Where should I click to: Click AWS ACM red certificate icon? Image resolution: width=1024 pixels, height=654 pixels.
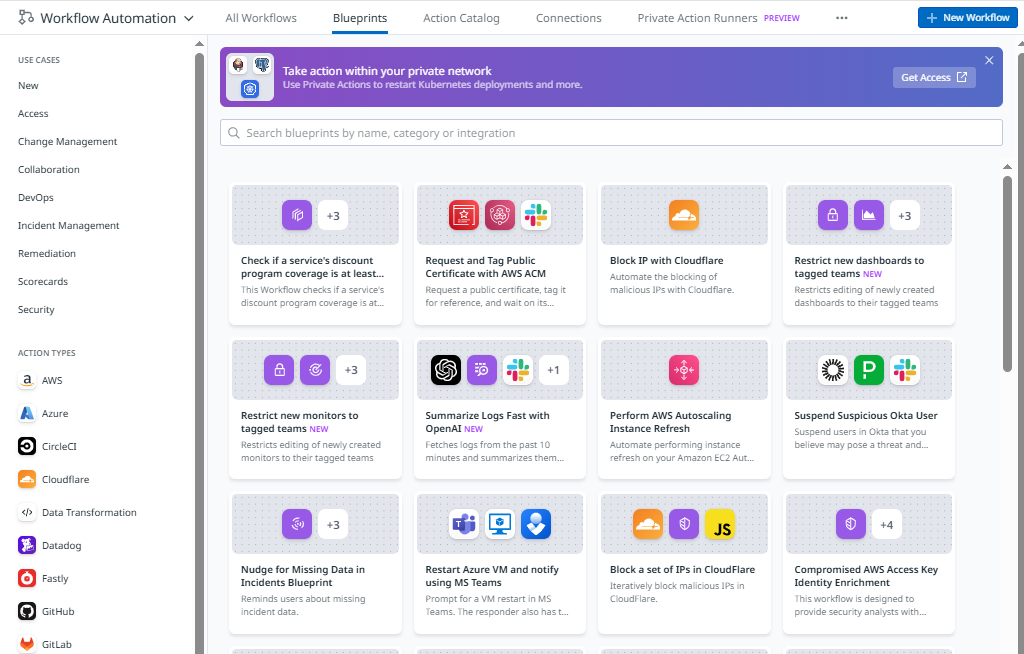[x=464, y=215]
